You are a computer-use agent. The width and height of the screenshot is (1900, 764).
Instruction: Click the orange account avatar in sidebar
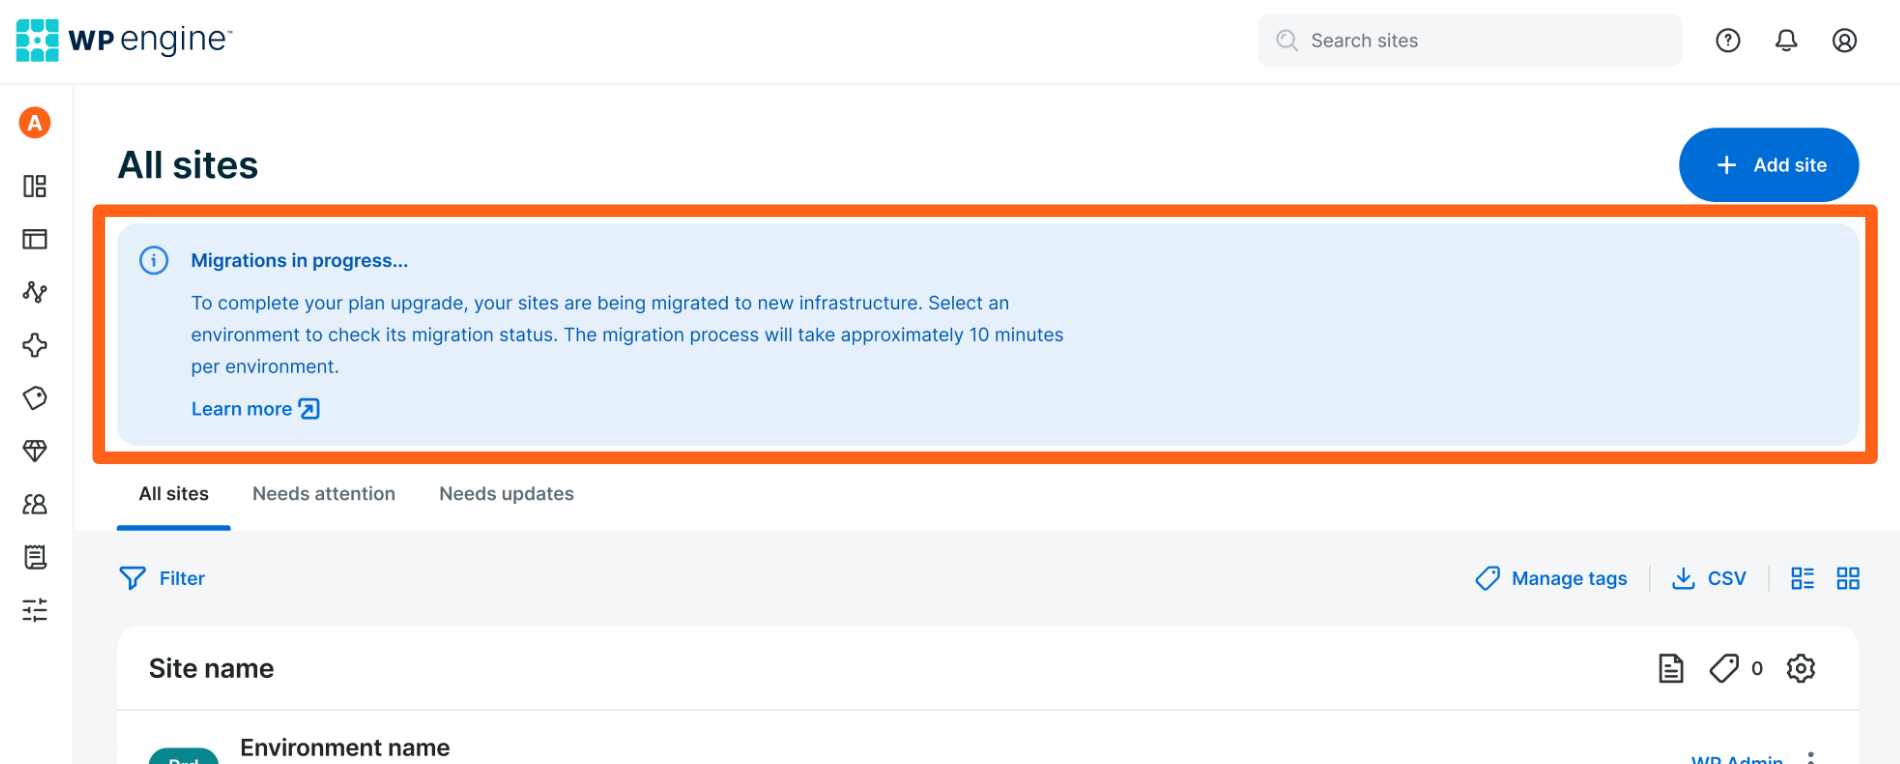pos(35,123)
